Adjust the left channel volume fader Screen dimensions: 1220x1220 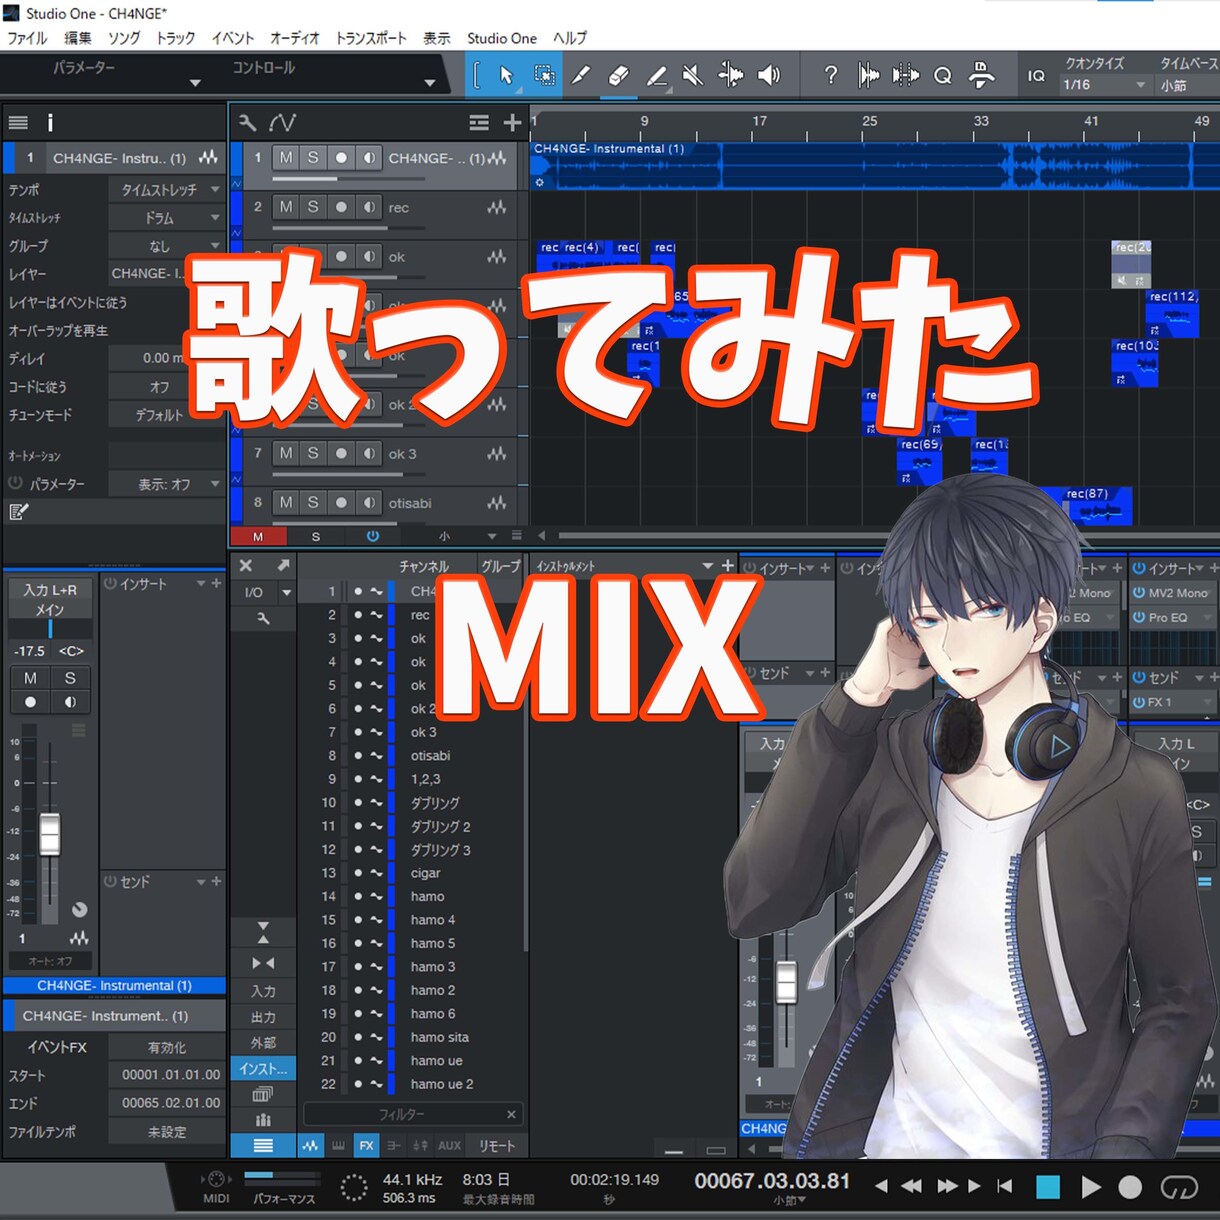click(x=49, y=834)
